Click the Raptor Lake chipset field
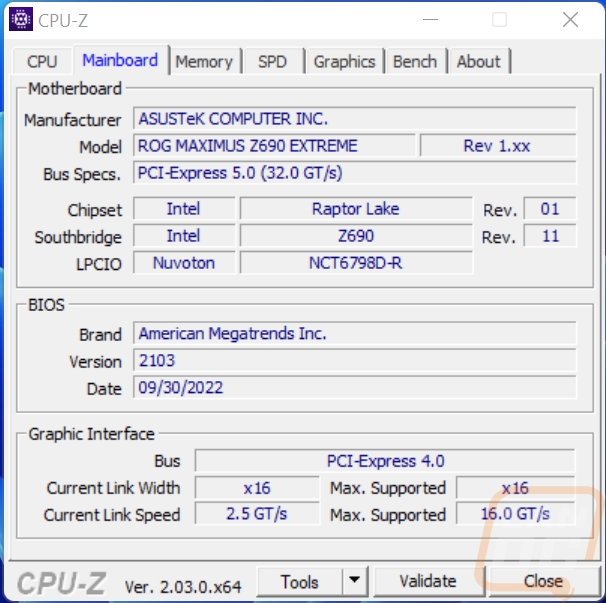Screen dimensions: 606x603 pyautogui.click(x=356, y=209)
